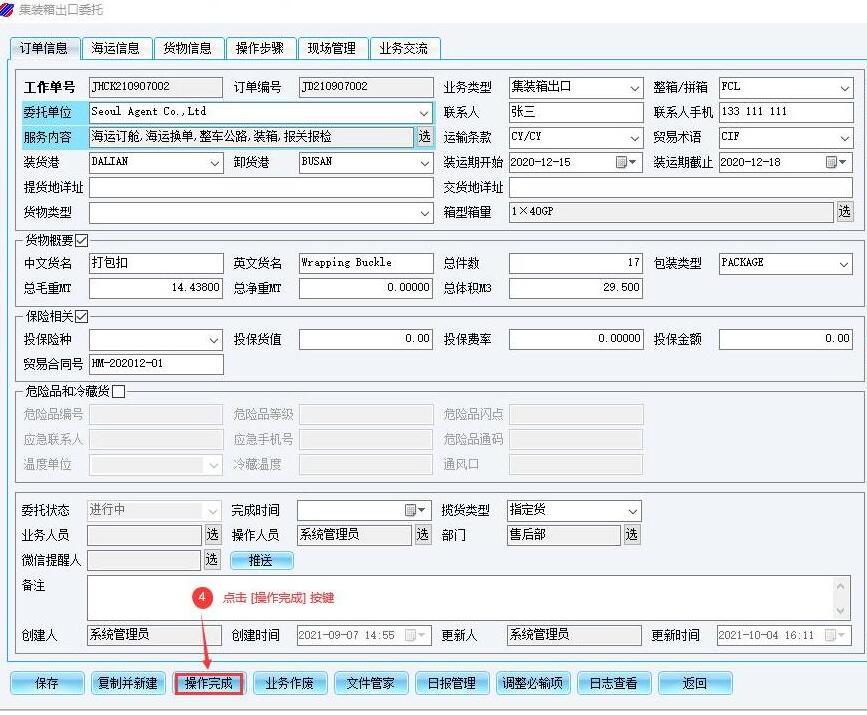Screen dimensions: 867x715
Task: Click the 选 button beside 服务内容
Action: 424,137
